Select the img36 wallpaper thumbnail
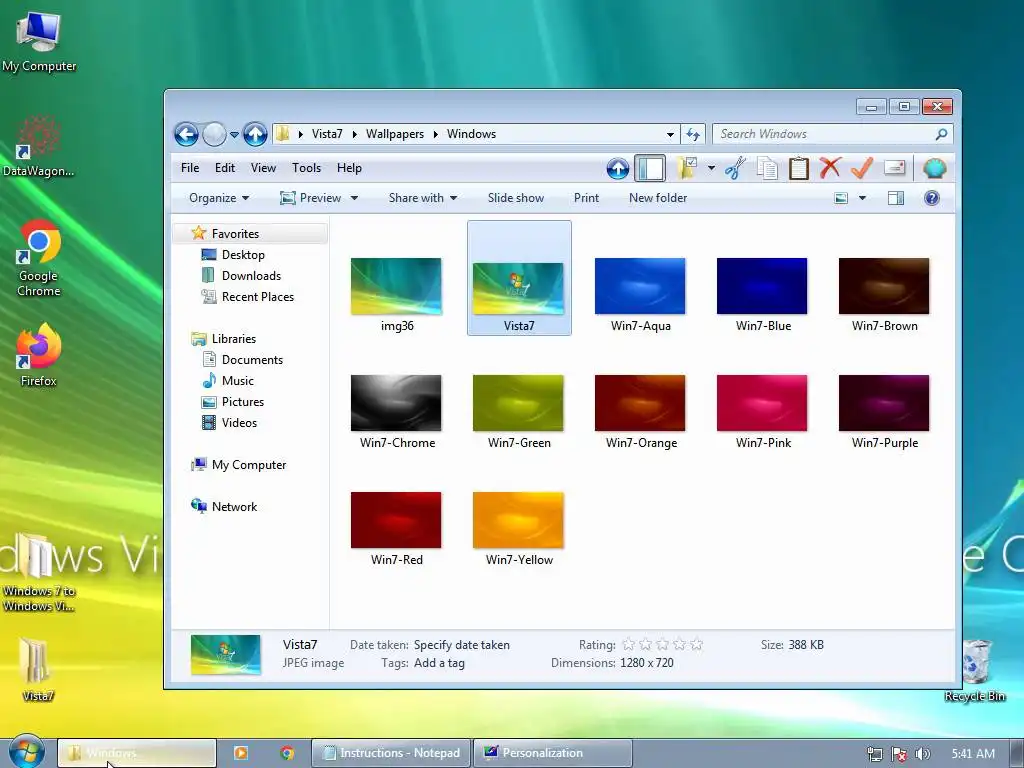Screen dimensions: 1024x768 click(396, 287)
